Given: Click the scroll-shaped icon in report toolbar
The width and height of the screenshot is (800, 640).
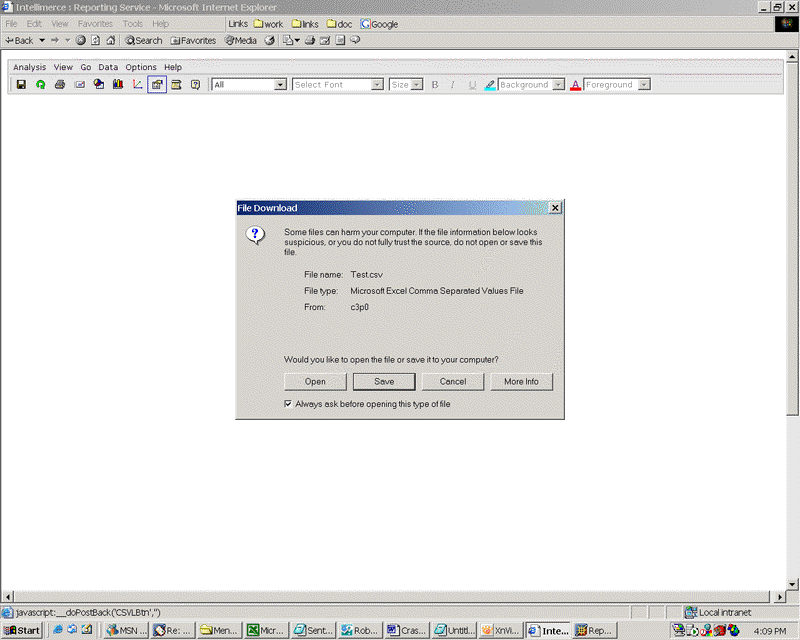Looking at the screenshot, I should tap(176, 84).
